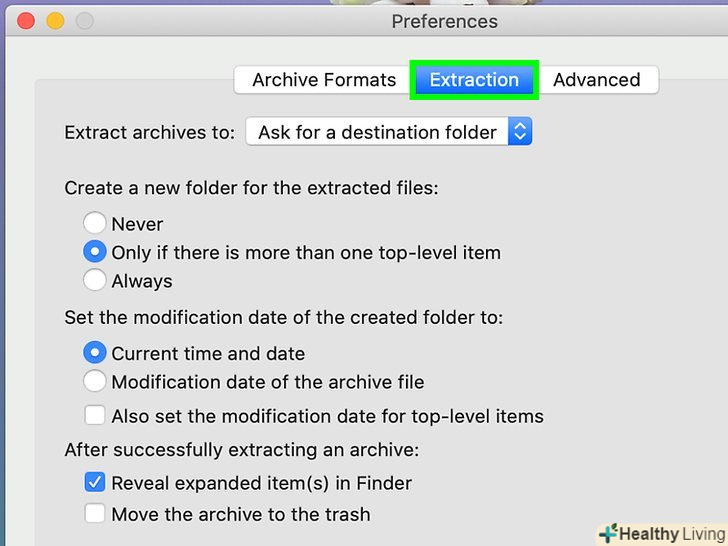Enable modification date for top-level items checkbox
The width and height of the screenshot is (728, 546).
[95, 415]
